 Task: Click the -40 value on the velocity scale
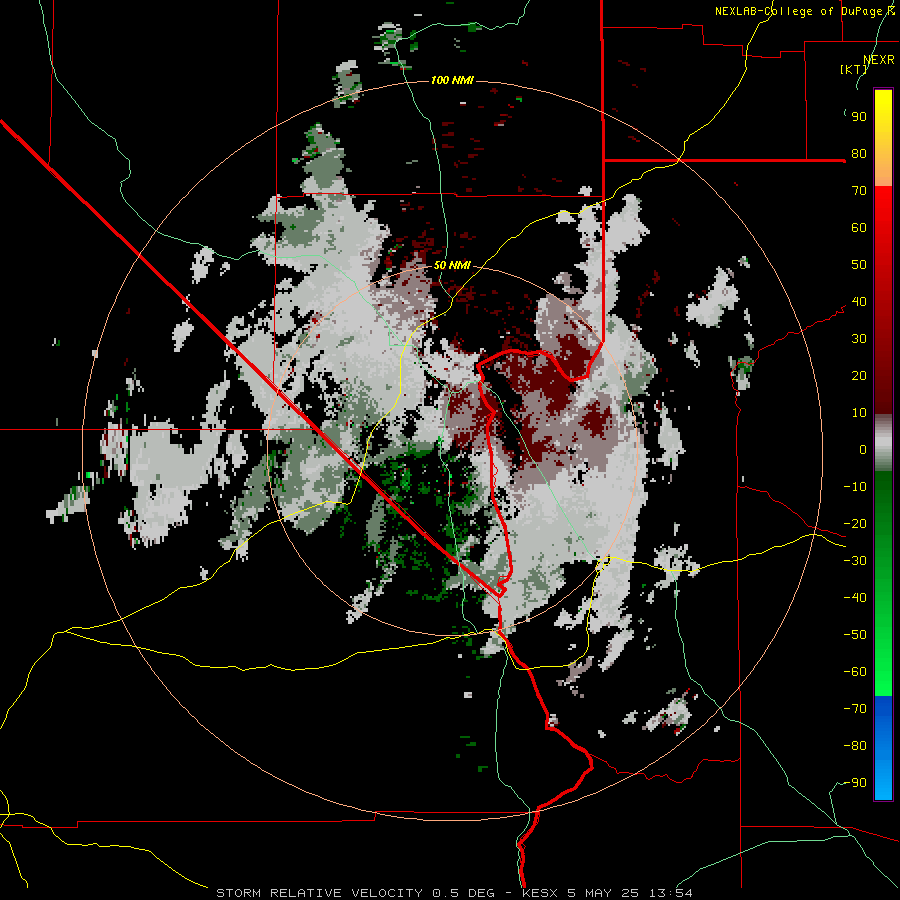[855, 598]
